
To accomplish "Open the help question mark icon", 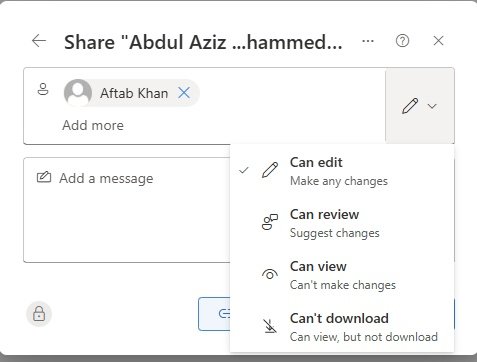I will tap(402, 41).
